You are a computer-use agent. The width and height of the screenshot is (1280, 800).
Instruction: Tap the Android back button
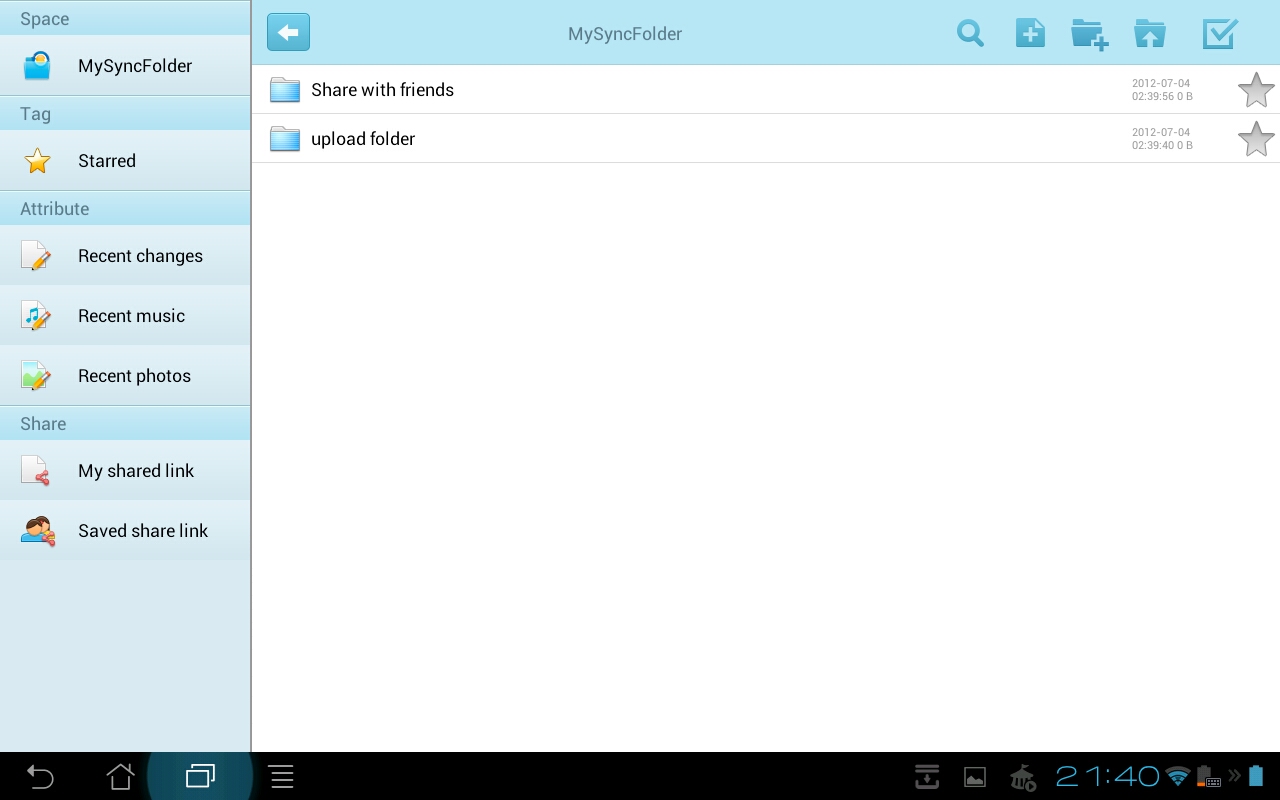tap(40, 776)
